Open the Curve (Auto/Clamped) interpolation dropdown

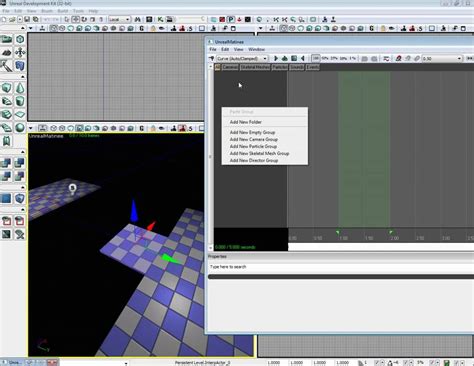242,58
